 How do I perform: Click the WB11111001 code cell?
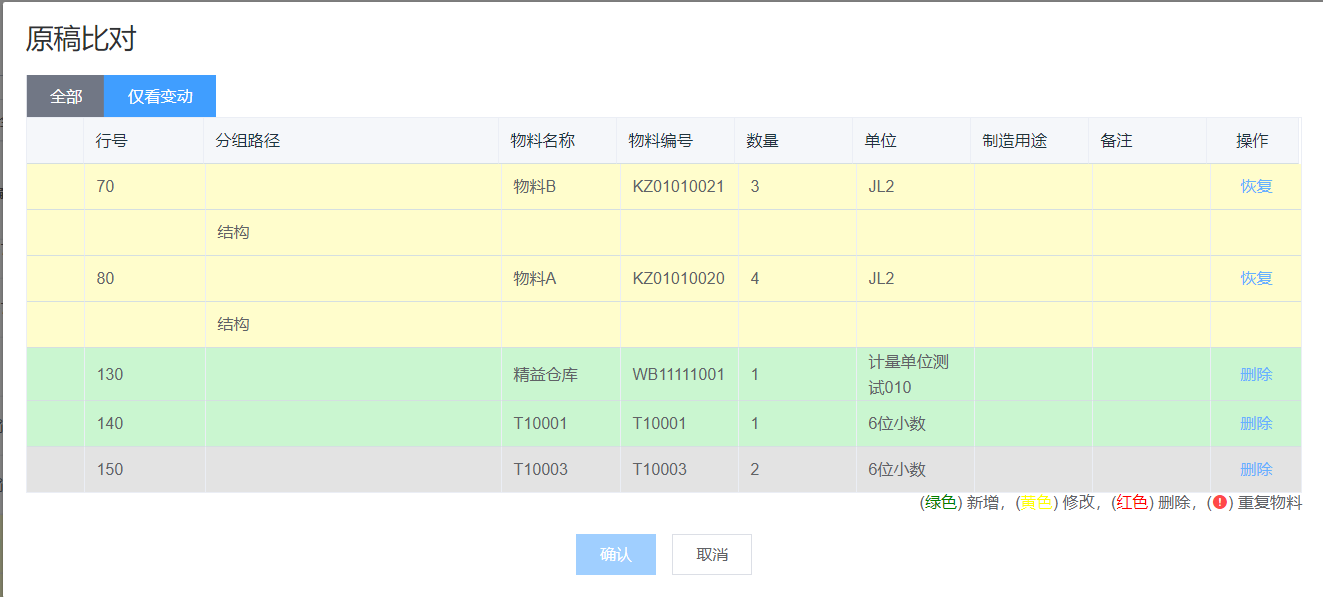(x=679, y=374)
